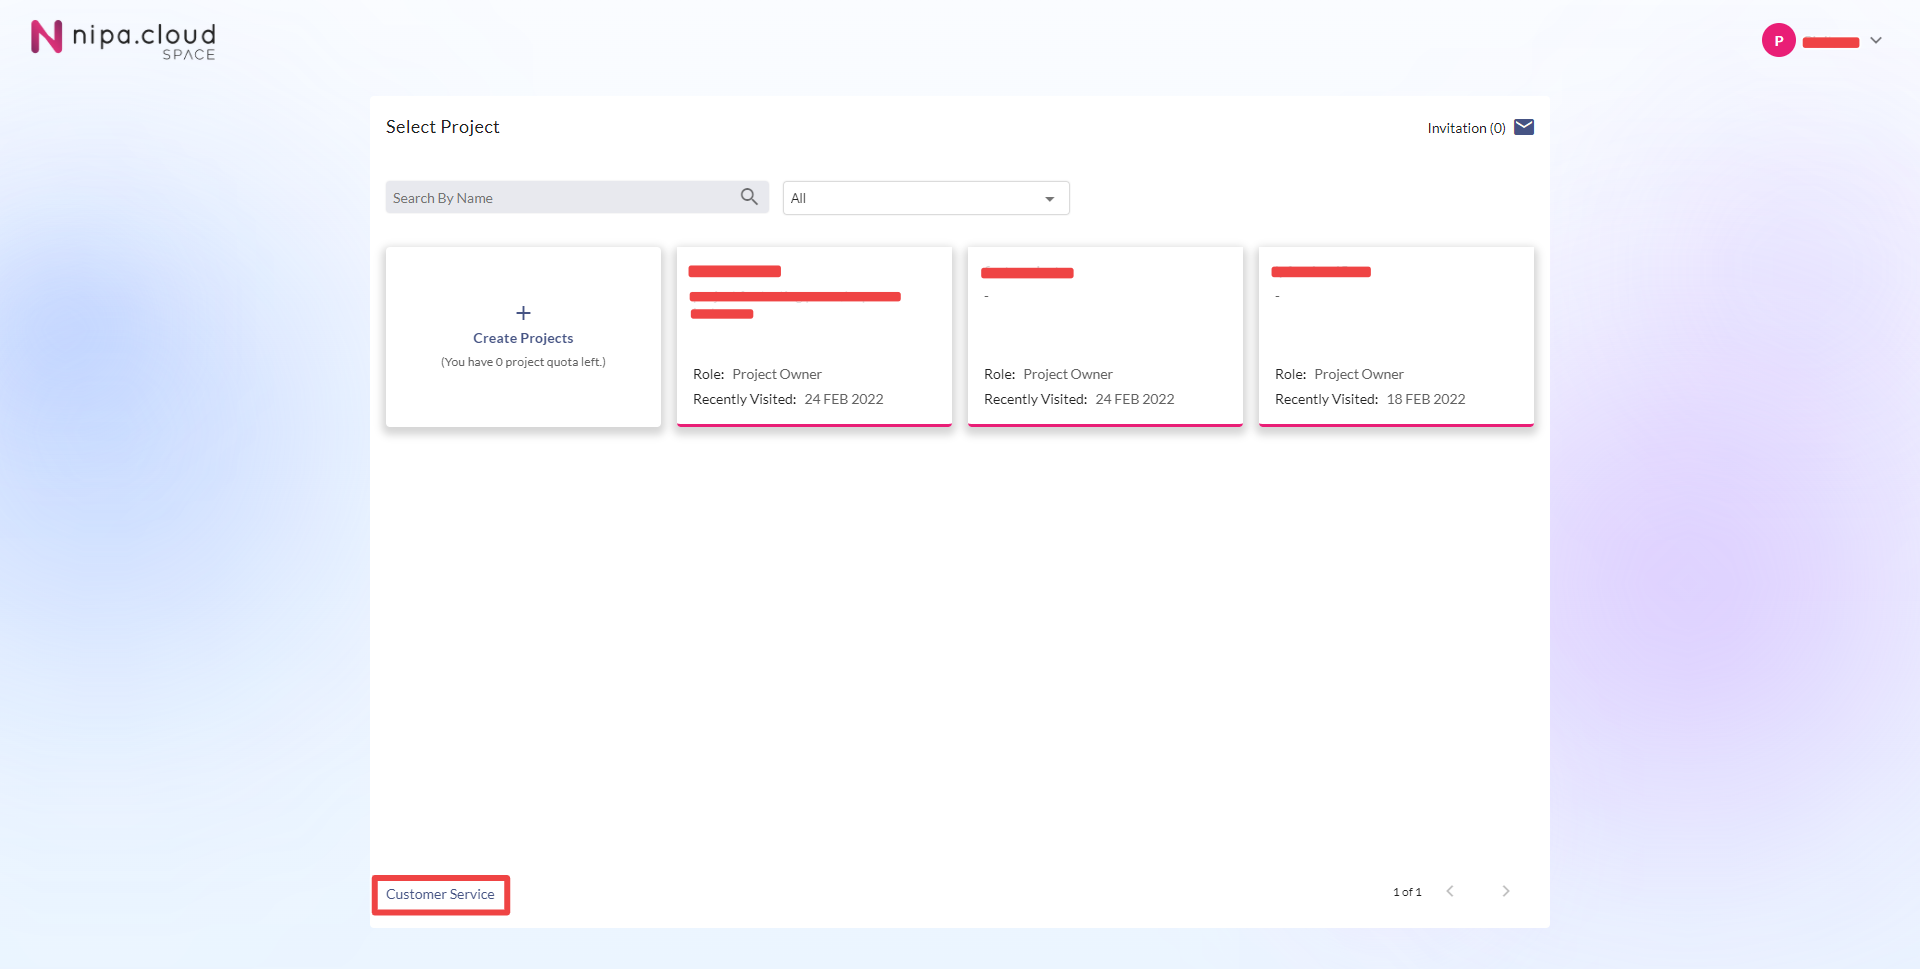
Task: Click the Select Project heading
Action: (442, 127)
